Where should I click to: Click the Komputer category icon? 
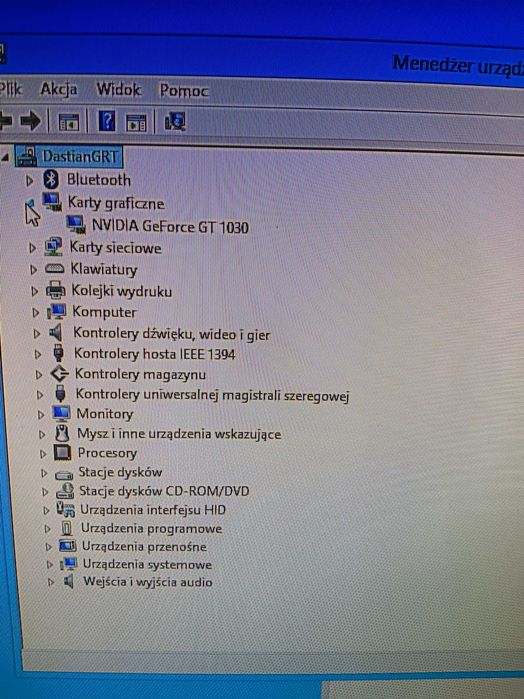[x=57, y=311]
